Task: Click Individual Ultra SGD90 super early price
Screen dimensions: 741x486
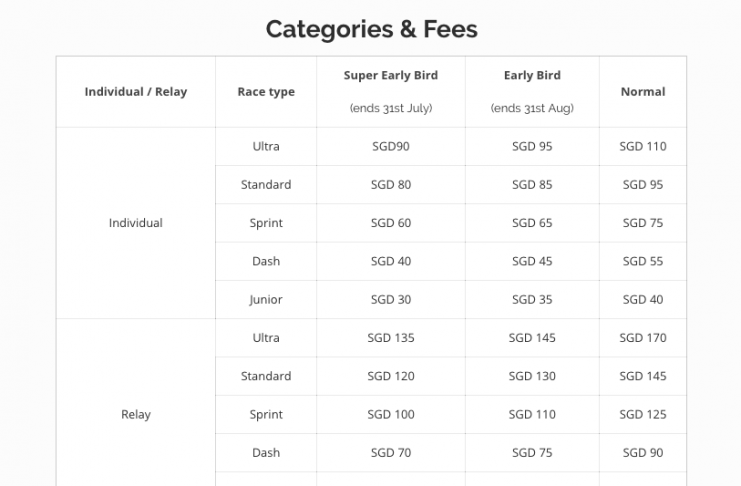Action: click(391, 146)
